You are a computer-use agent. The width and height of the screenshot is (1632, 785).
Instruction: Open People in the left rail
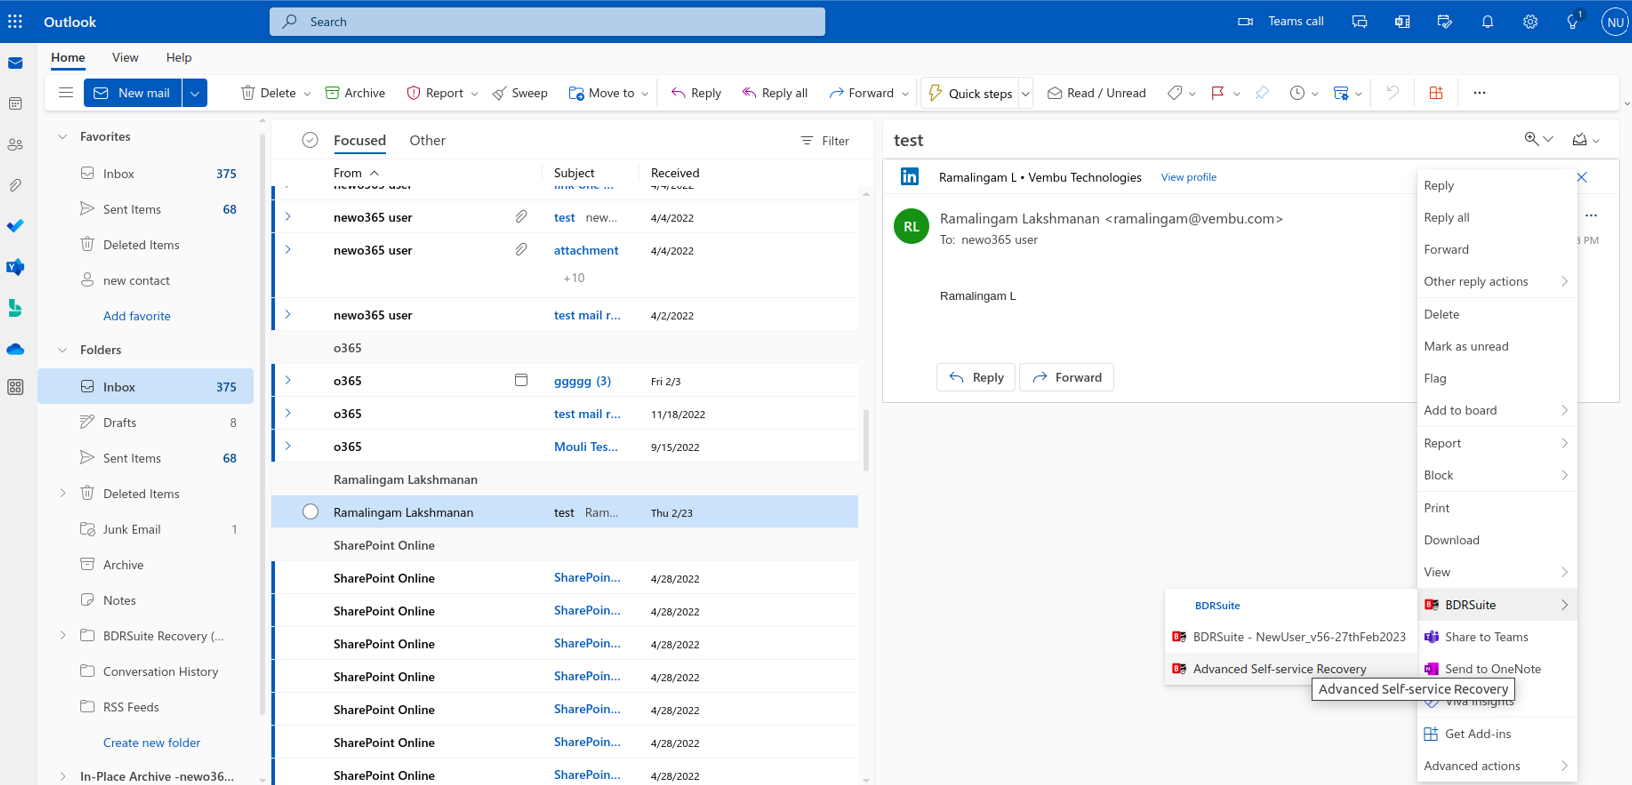click(x=15, y=145)
